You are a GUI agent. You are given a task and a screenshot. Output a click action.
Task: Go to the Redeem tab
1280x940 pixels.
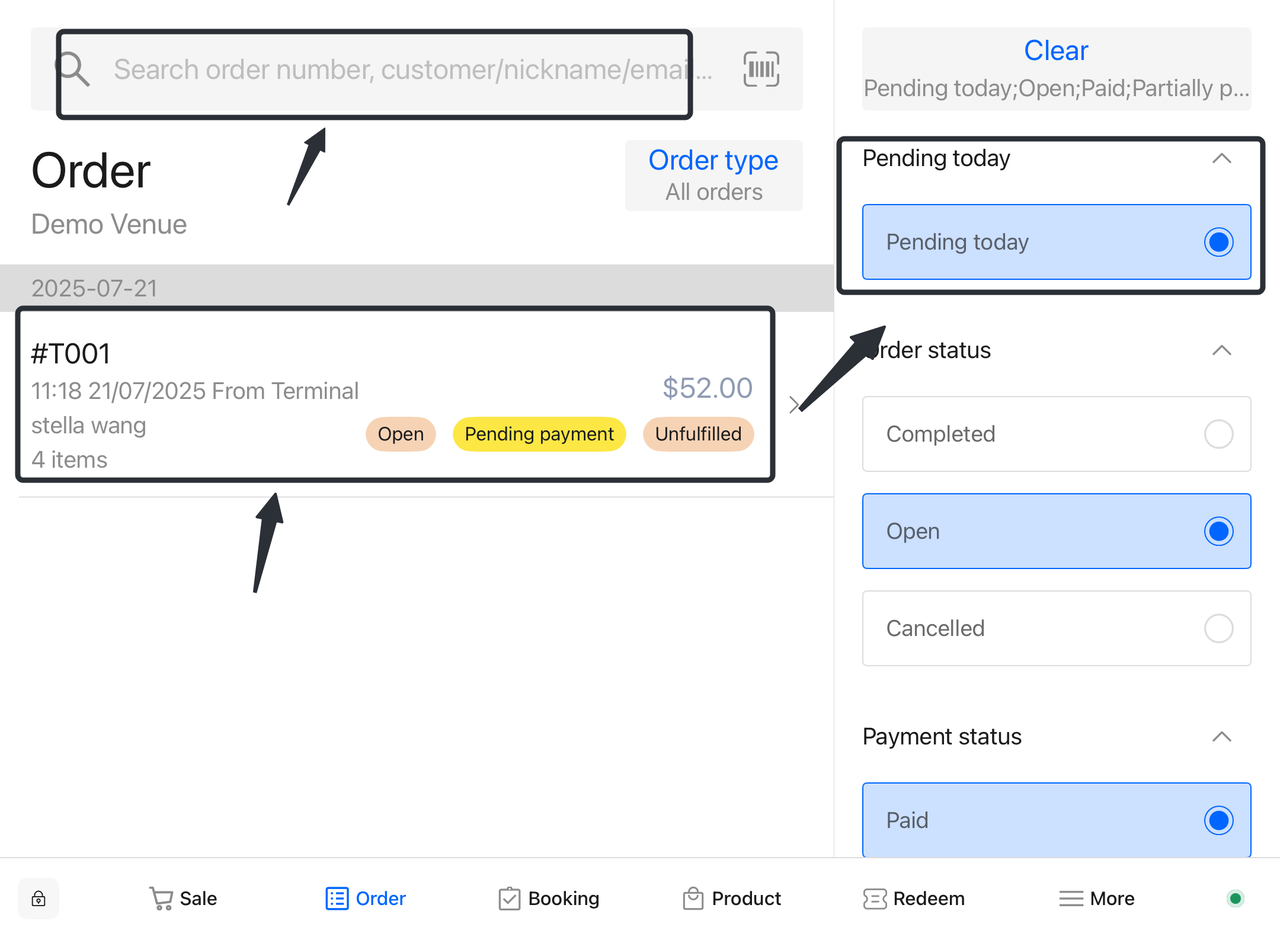(914, 898)
